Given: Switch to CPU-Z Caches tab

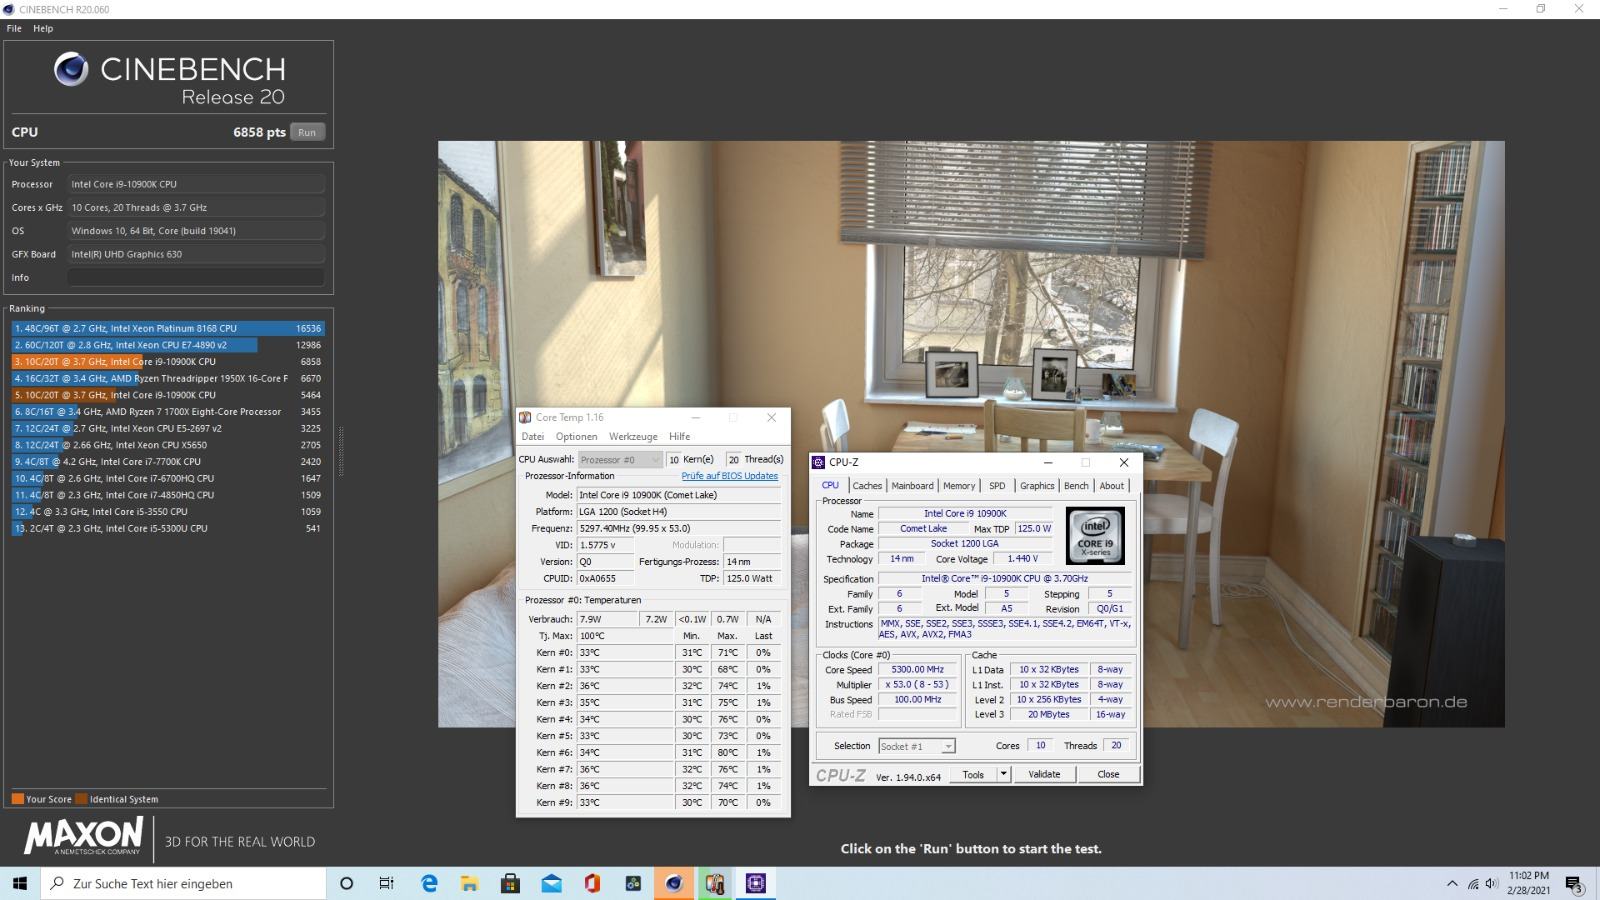Looking at the screenshot, I should coord(867,486).
